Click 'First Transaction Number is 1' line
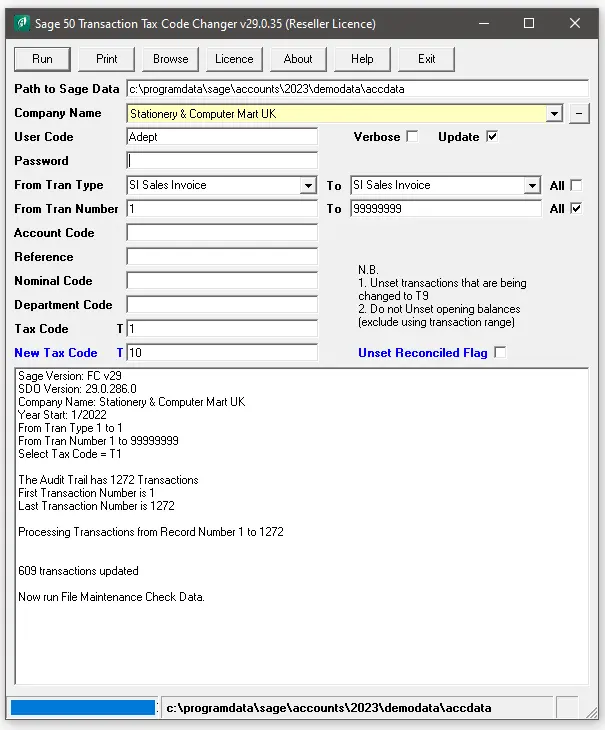Image resolution: width=605 pixels, height=730 pixels. tap(86, 493)
